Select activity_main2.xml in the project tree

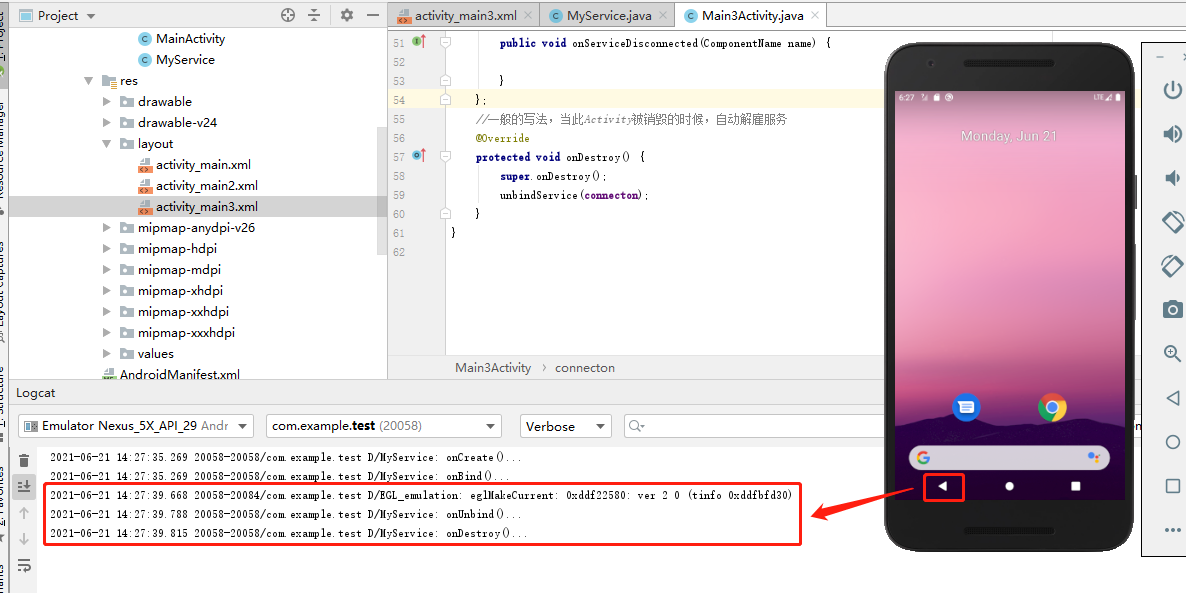[206, 186]
